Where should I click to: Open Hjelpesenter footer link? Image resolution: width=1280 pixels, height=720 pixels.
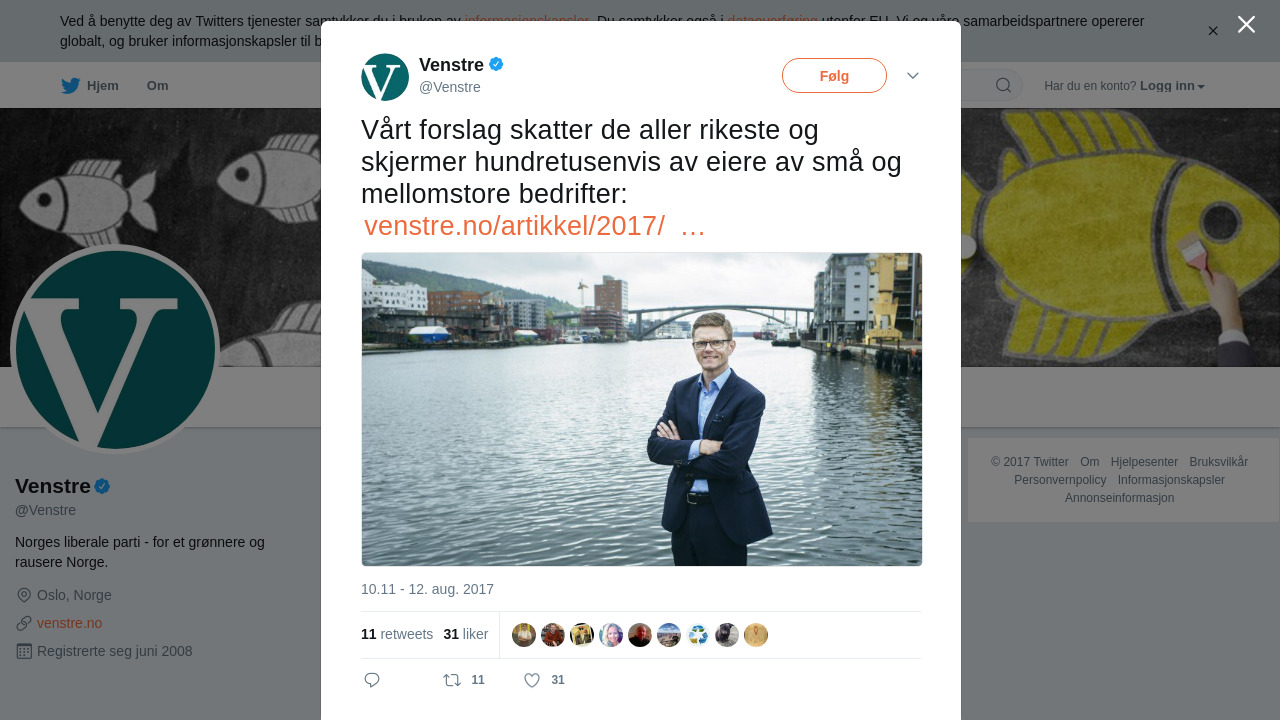point(1144,462)
